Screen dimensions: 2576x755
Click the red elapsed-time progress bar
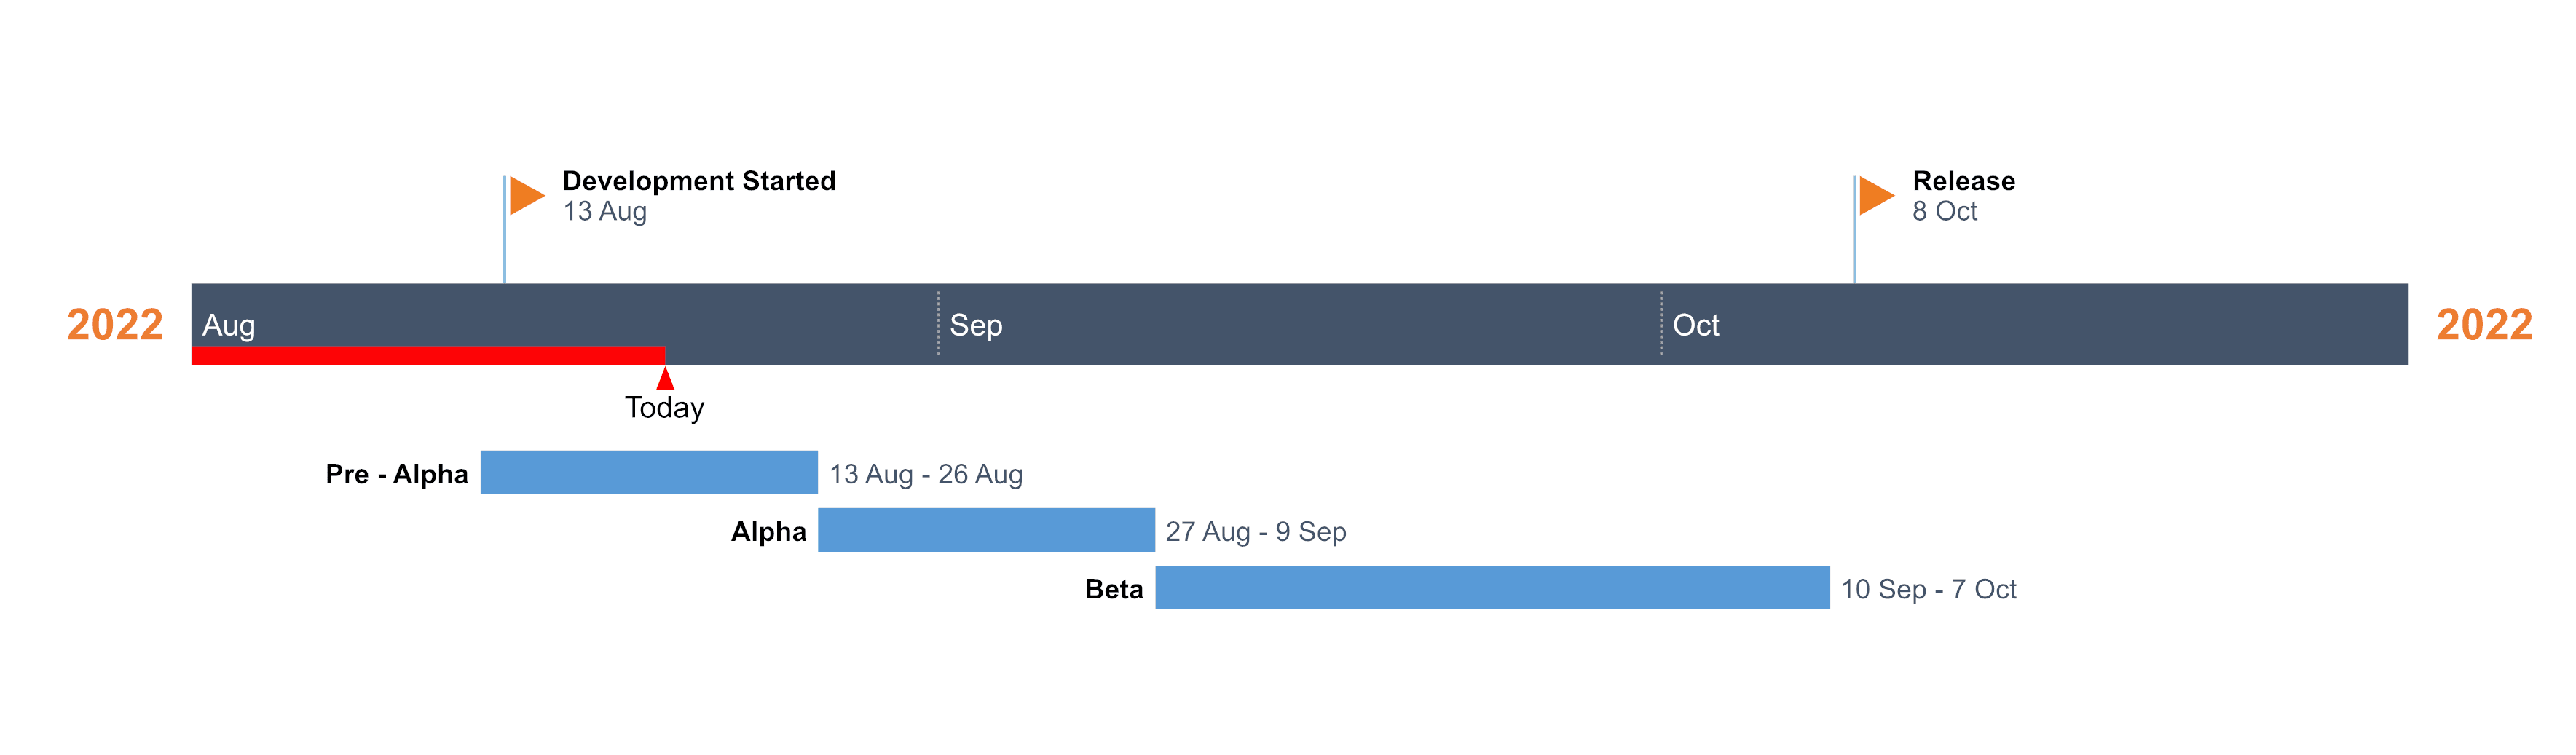click(x=428, y=355)
